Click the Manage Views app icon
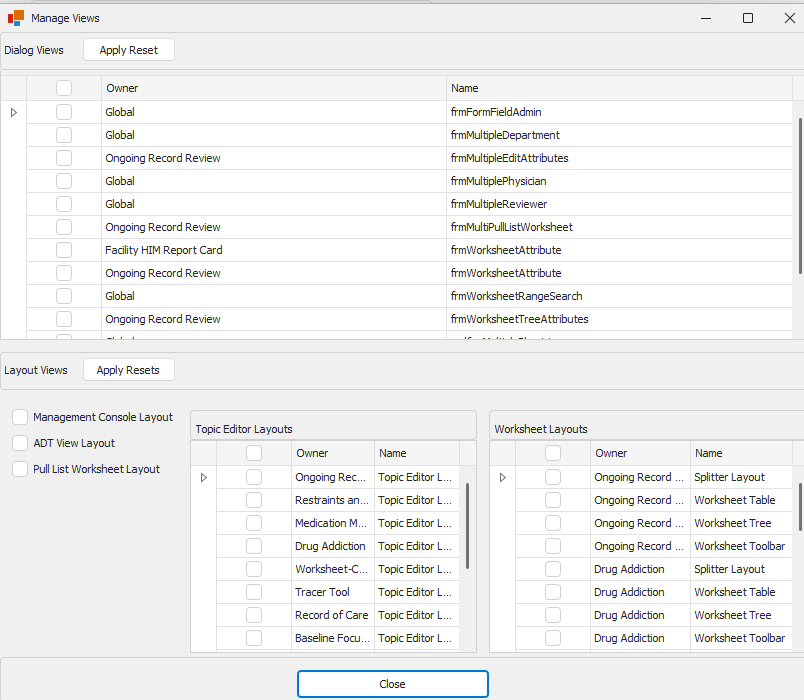Screen dimensions: 804x700 16,18
